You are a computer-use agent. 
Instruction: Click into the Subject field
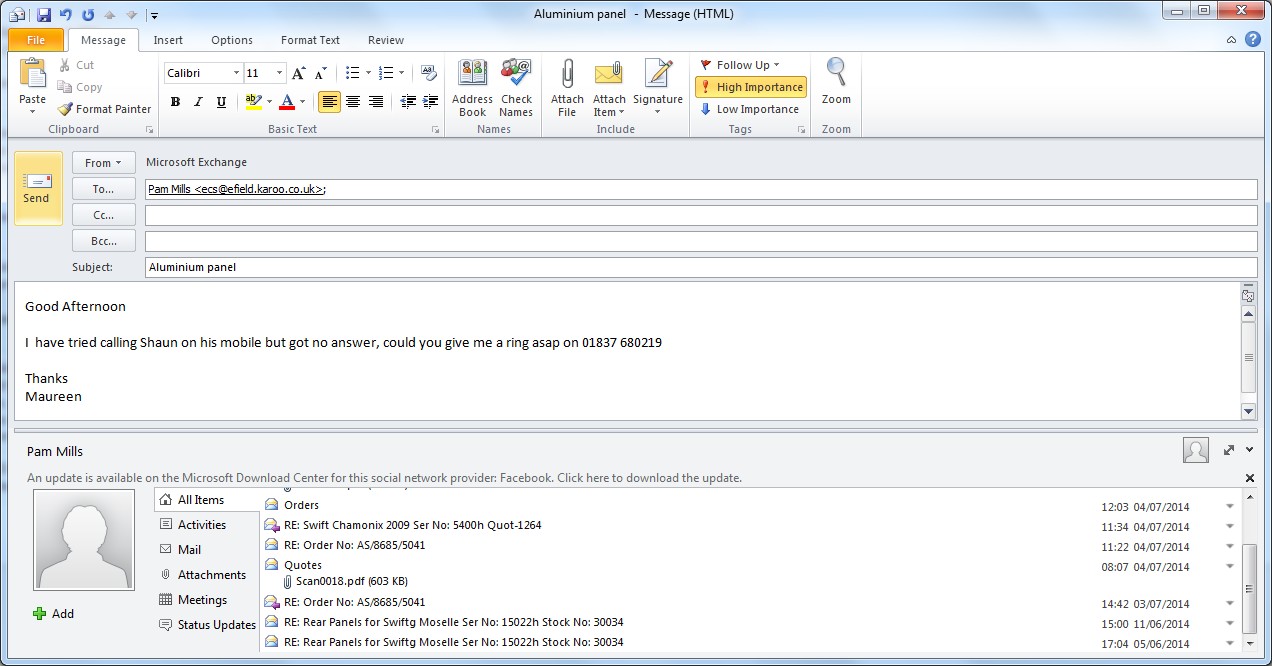pyautogui.click(x=700, y=268)
